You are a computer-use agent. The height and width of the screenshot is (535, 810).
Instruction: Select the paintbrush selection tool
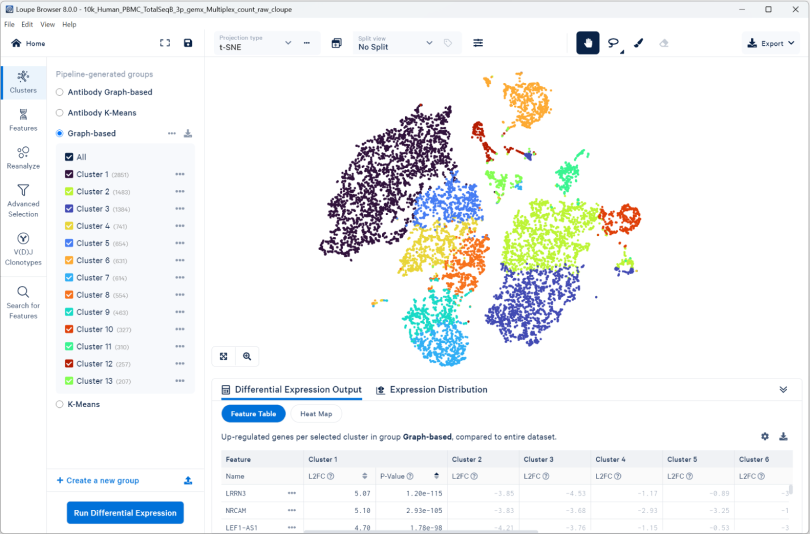tap(638, 43)
